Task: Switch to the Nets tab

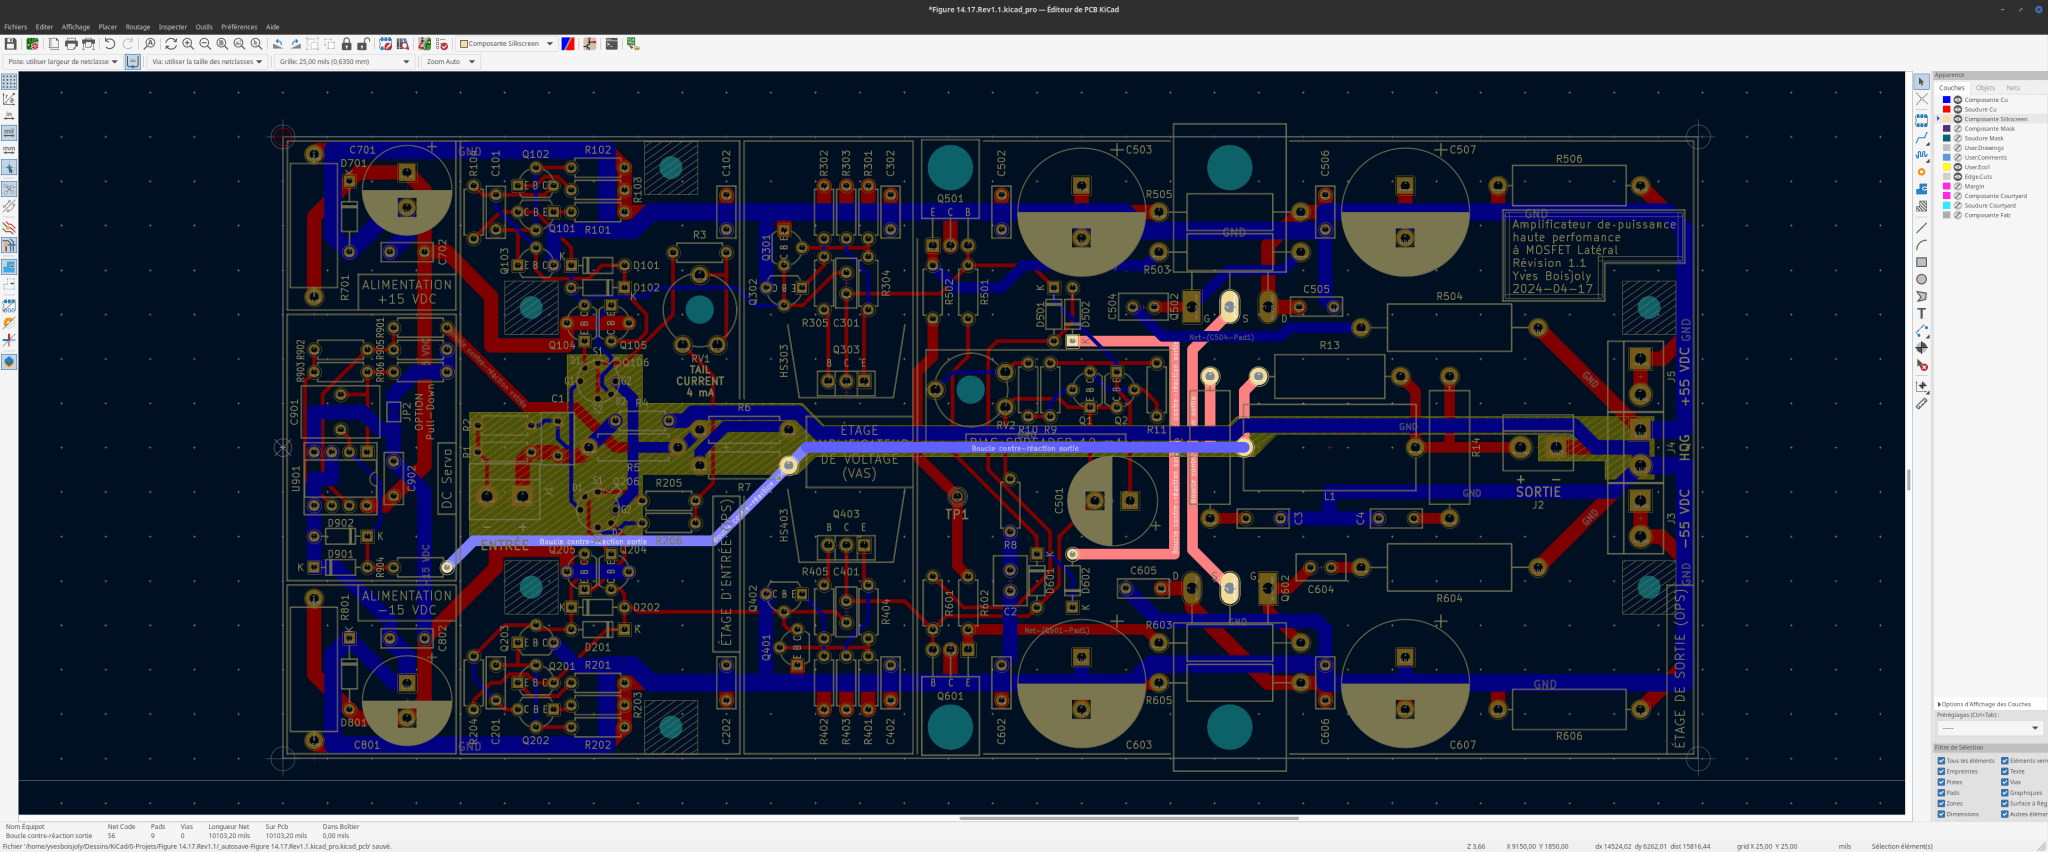Action: (x=2013, y=88)
